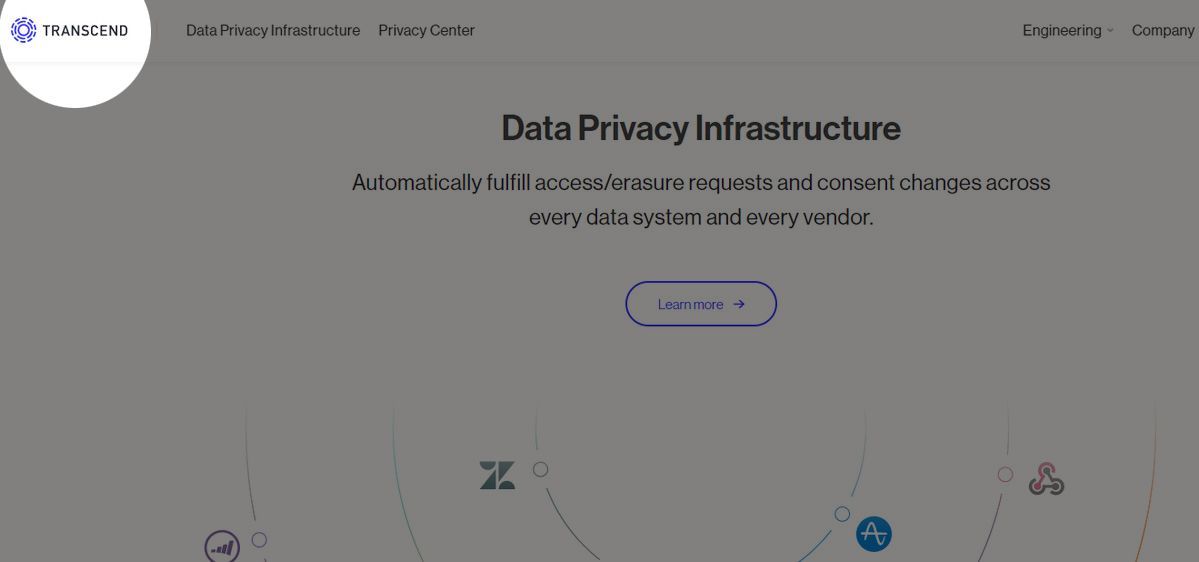The height and width of the screenshot is (562, 1199).
Task: Click the Transcend circular logo icon
Action: (x=24, y=31)
